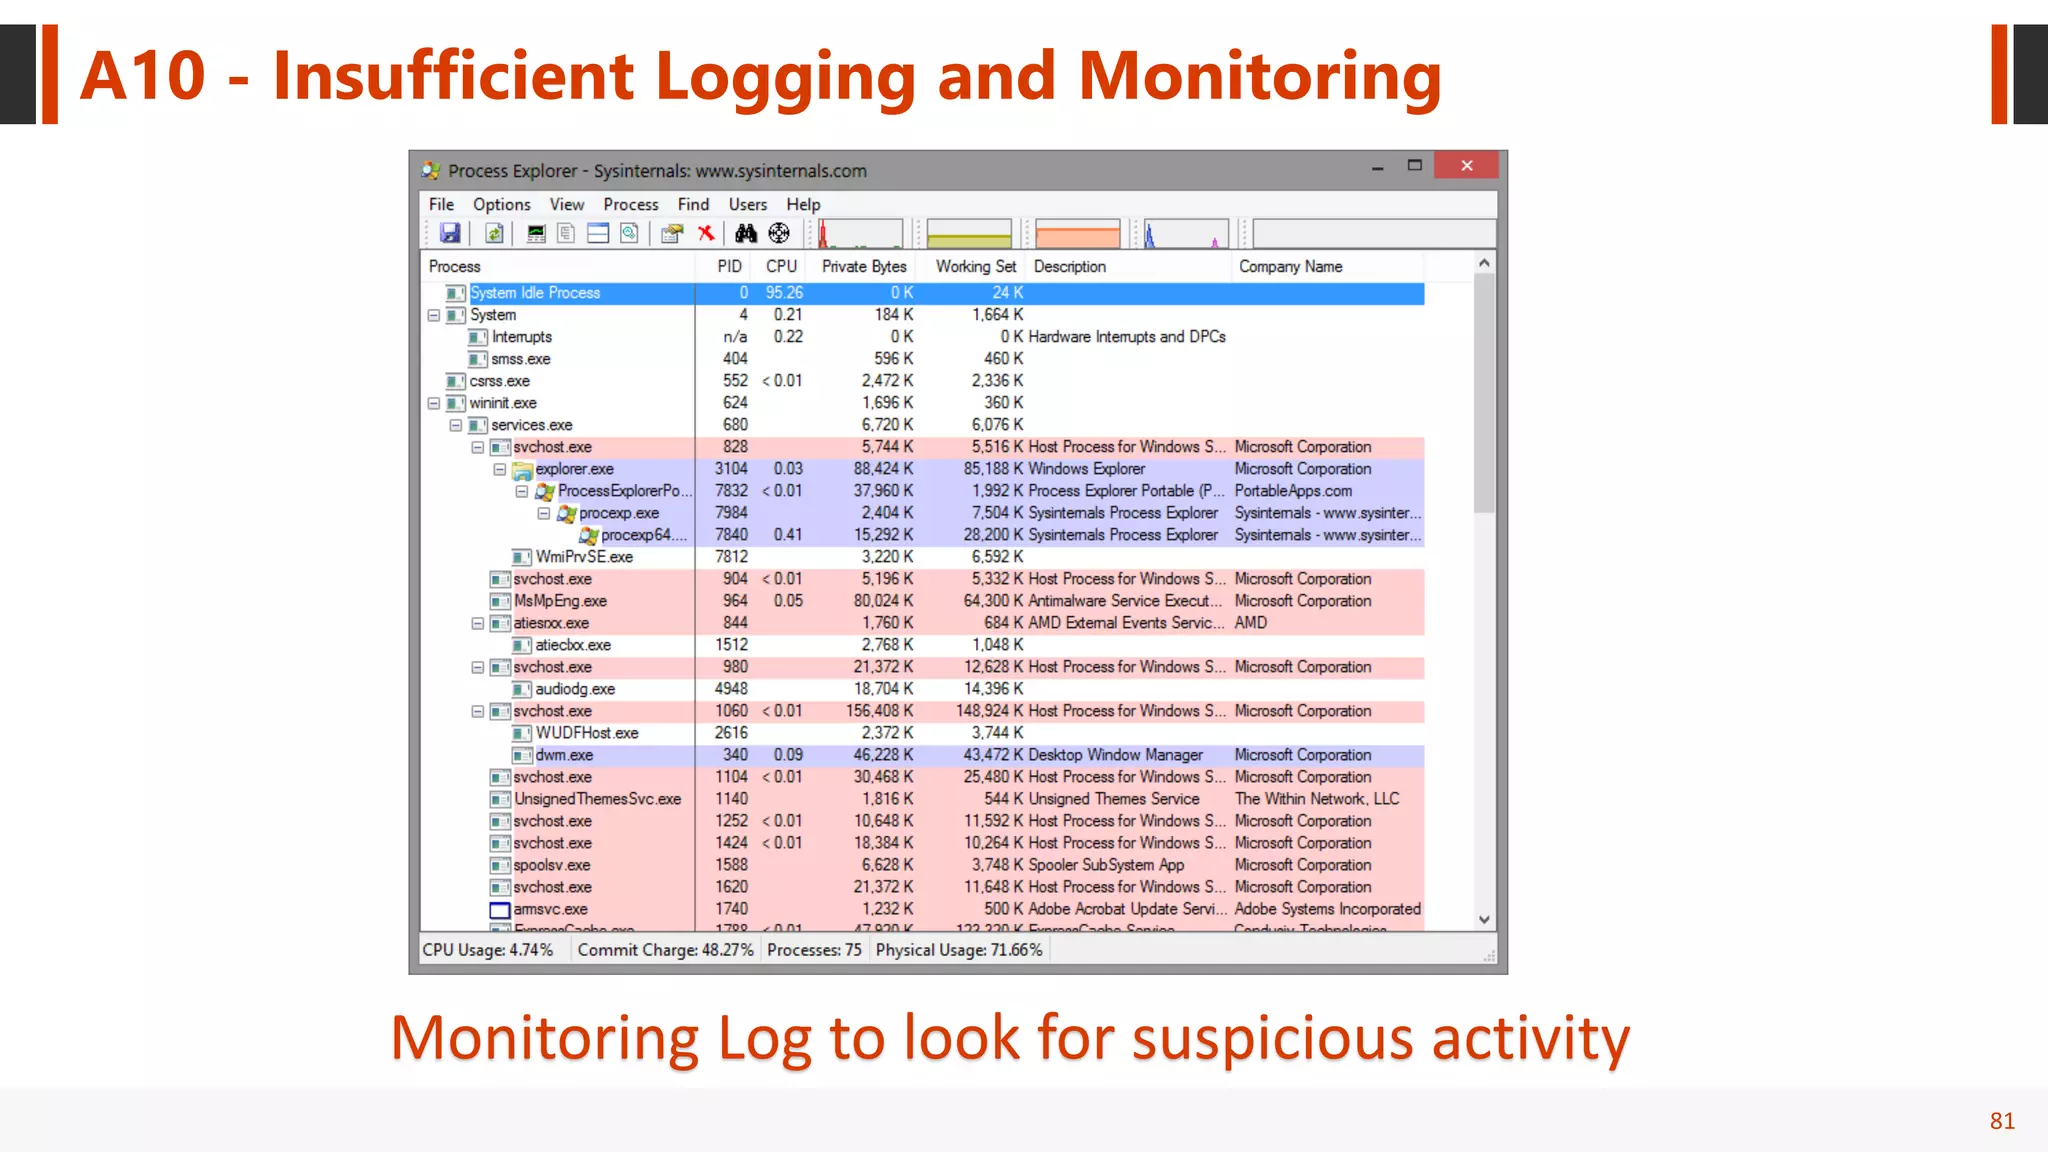This screenshot has width=2048, height=1152.
Task: Open the Find menu
Action: click(x=693, y=204)
